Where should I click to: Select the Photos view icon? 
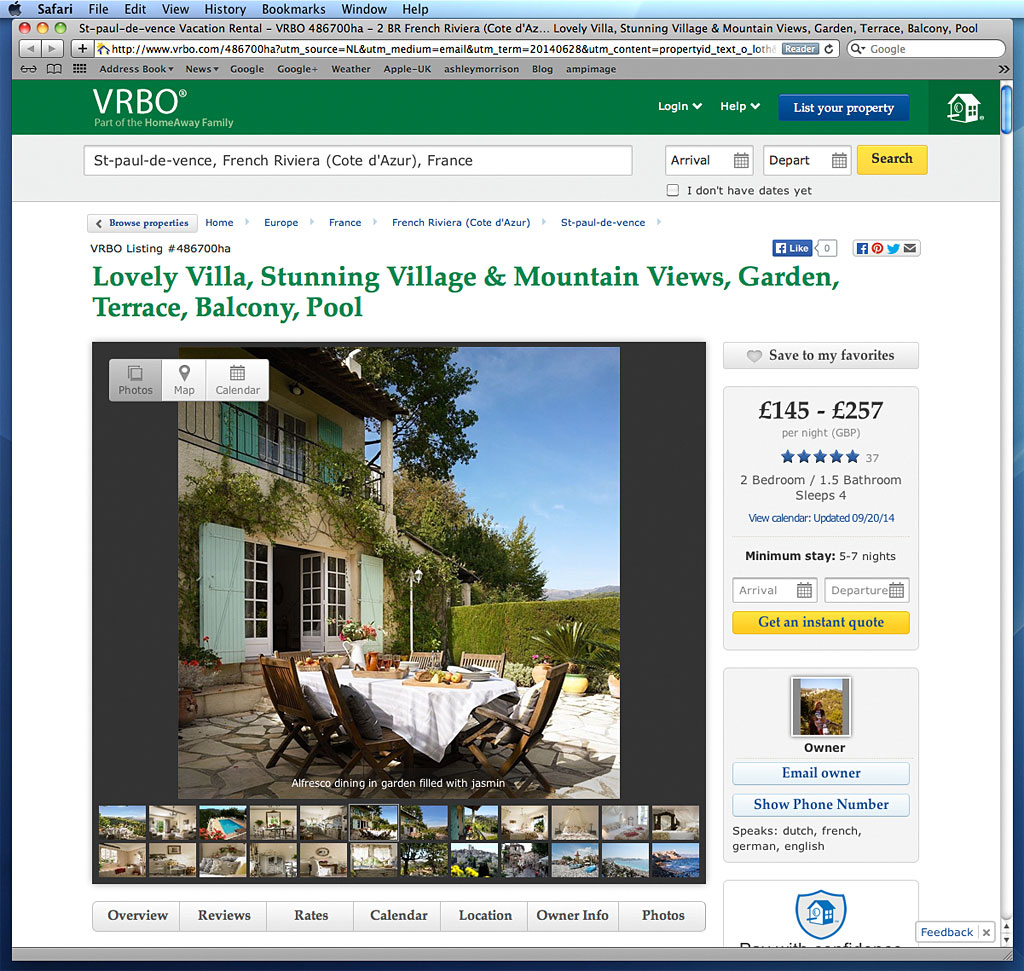pos(134,380)
